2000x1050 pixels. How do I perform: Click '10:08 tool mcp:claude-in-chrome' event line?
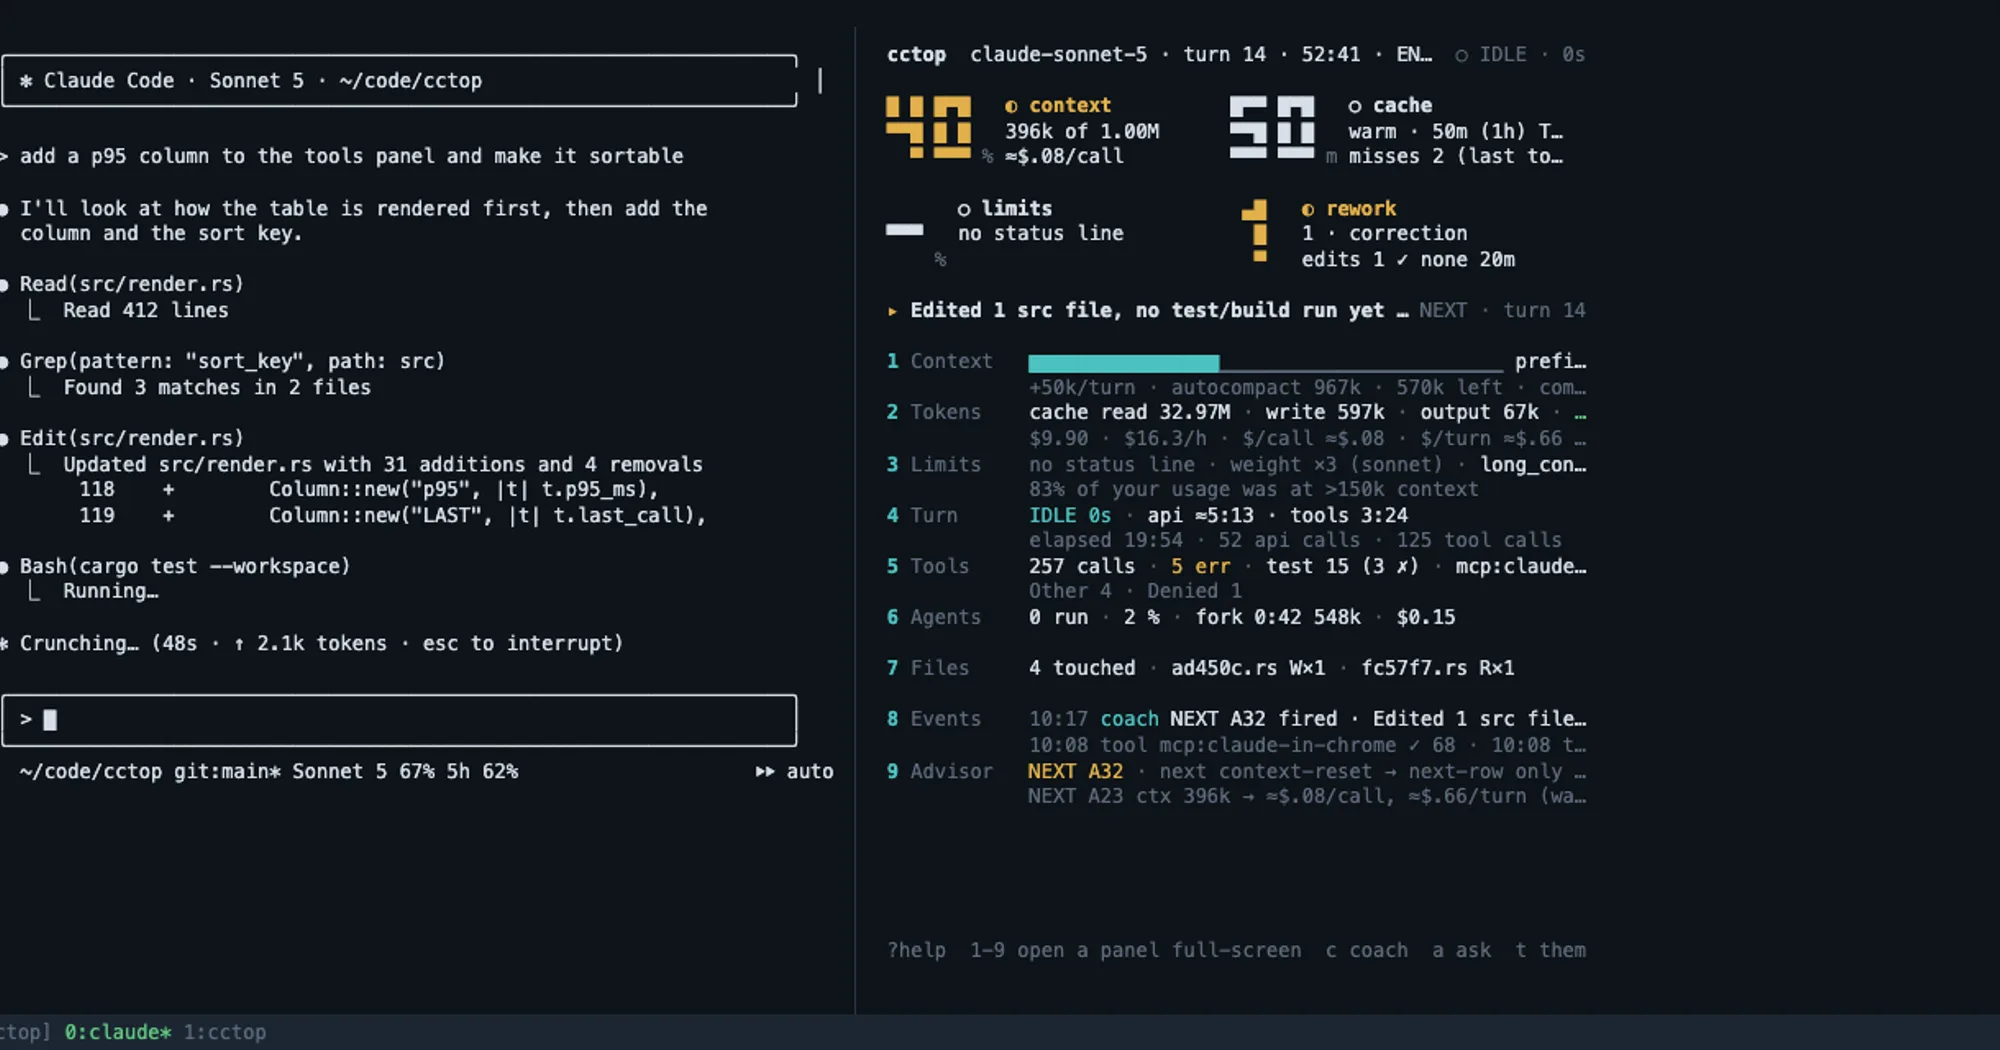coord(1242,745)
